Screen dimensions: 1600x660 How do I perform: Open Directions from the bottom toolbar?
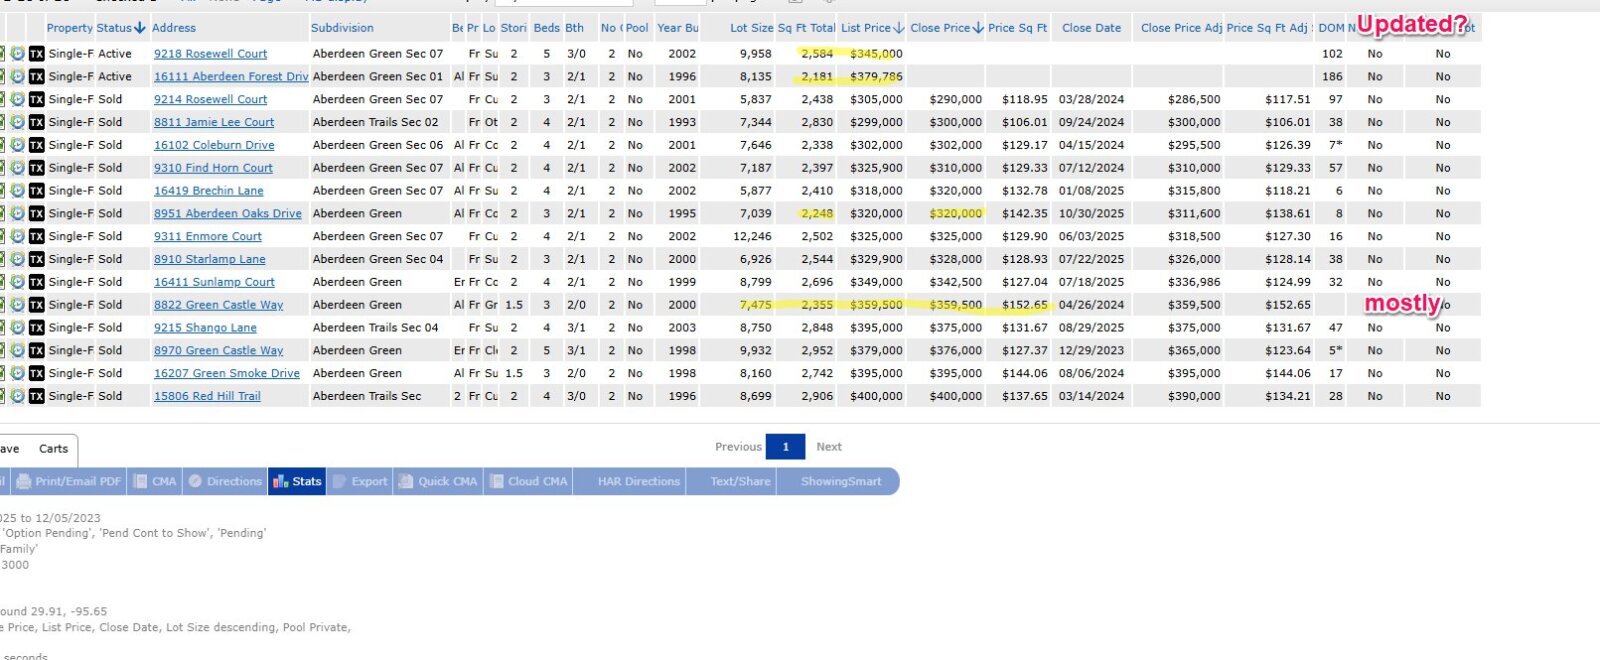pos(225,482)
